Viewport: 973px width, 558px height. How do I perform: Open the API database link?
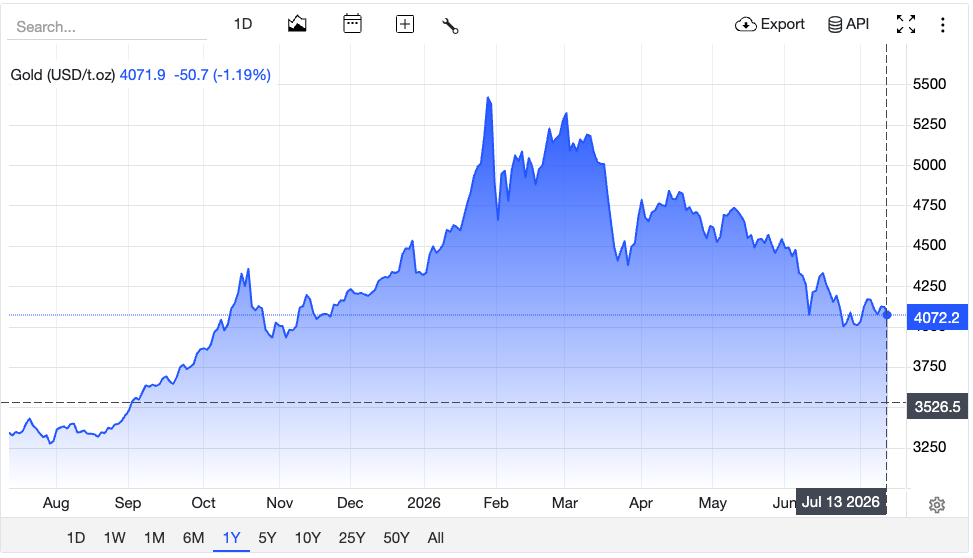click(848, 24)
